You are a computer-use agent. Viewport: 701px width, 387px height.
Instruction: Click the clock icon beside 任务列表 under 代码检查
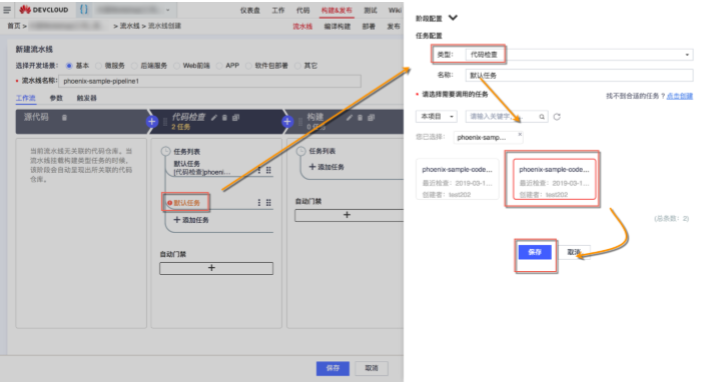[165, 151]
